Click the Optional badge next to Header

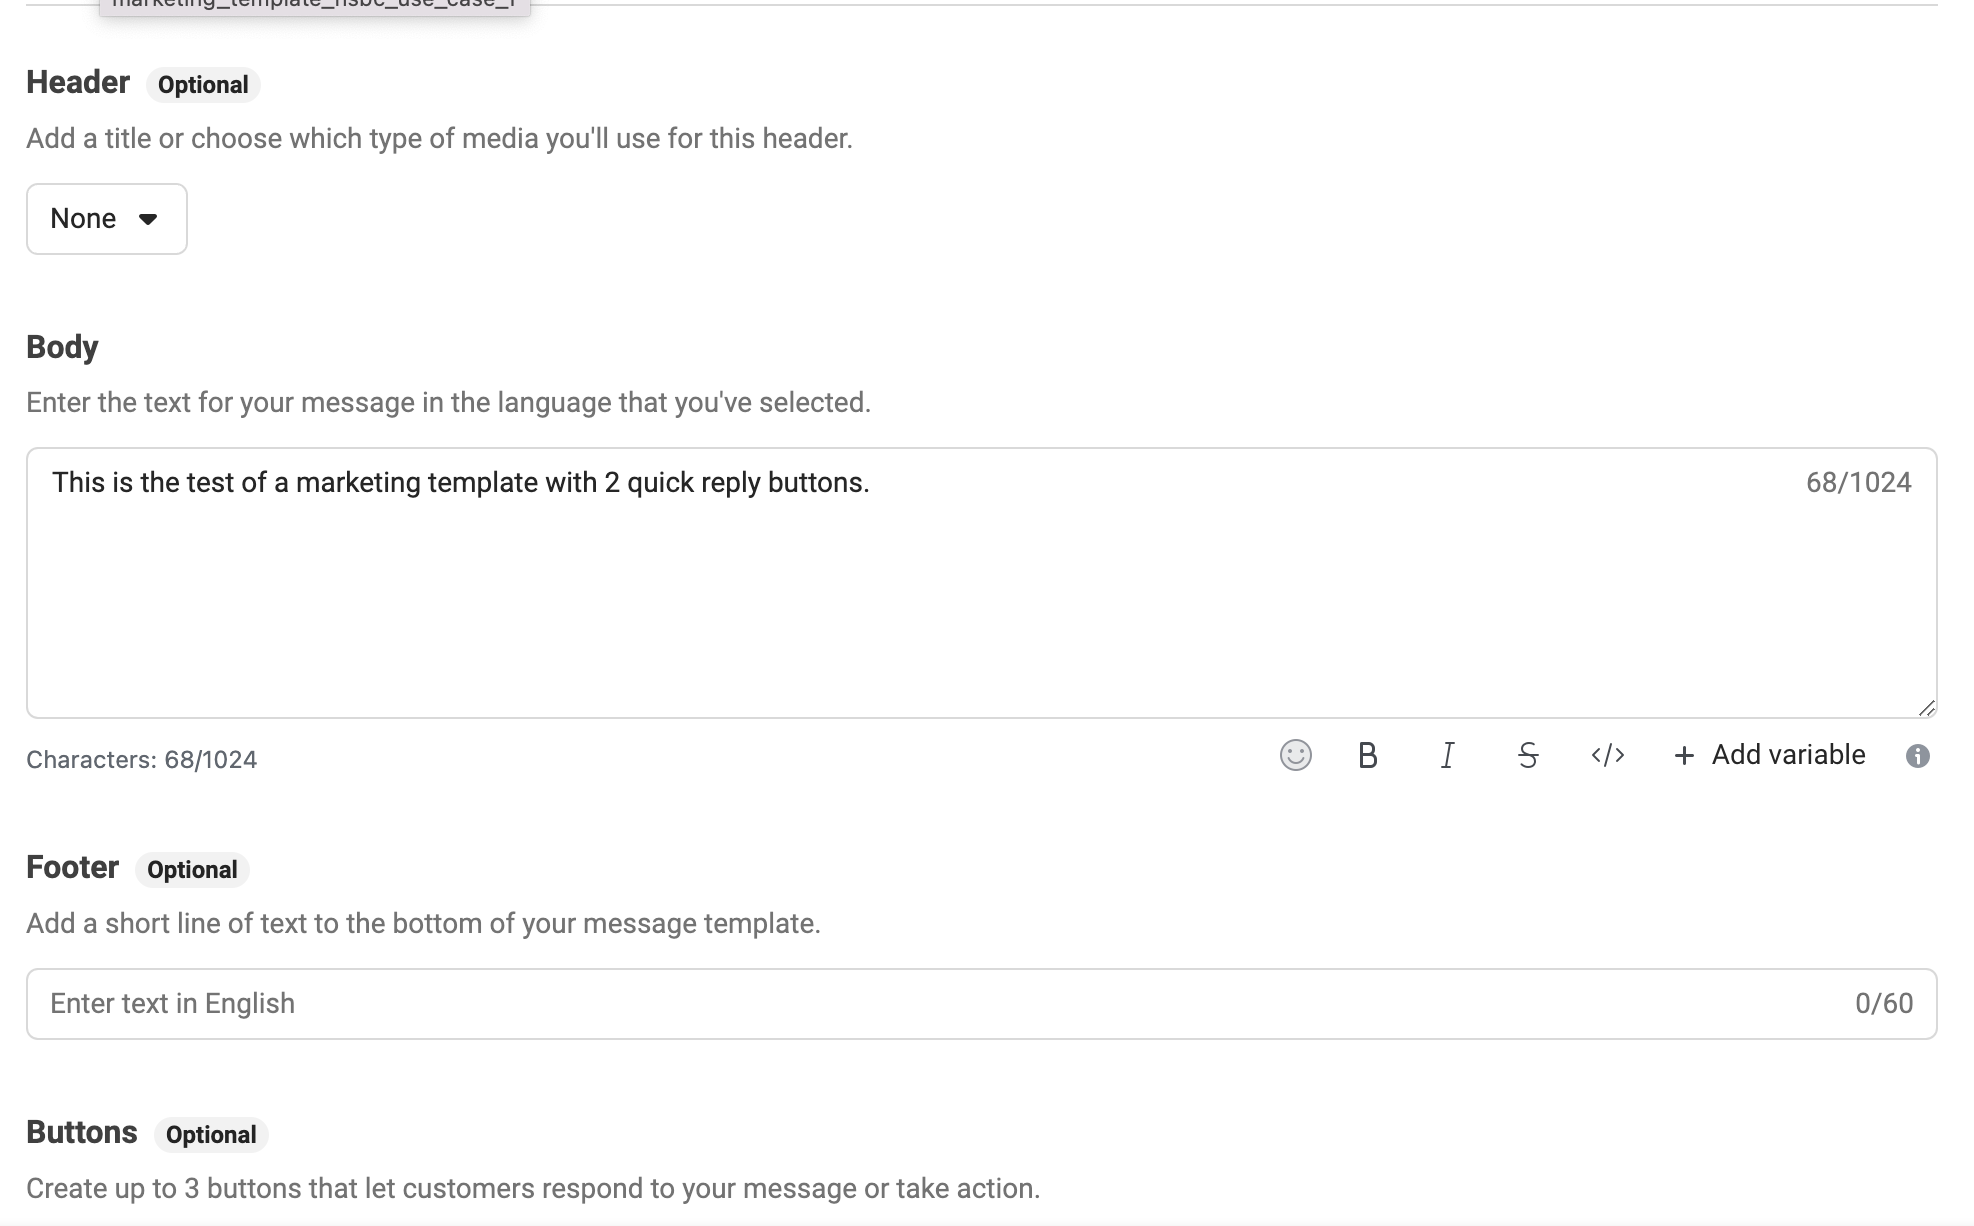203,85
